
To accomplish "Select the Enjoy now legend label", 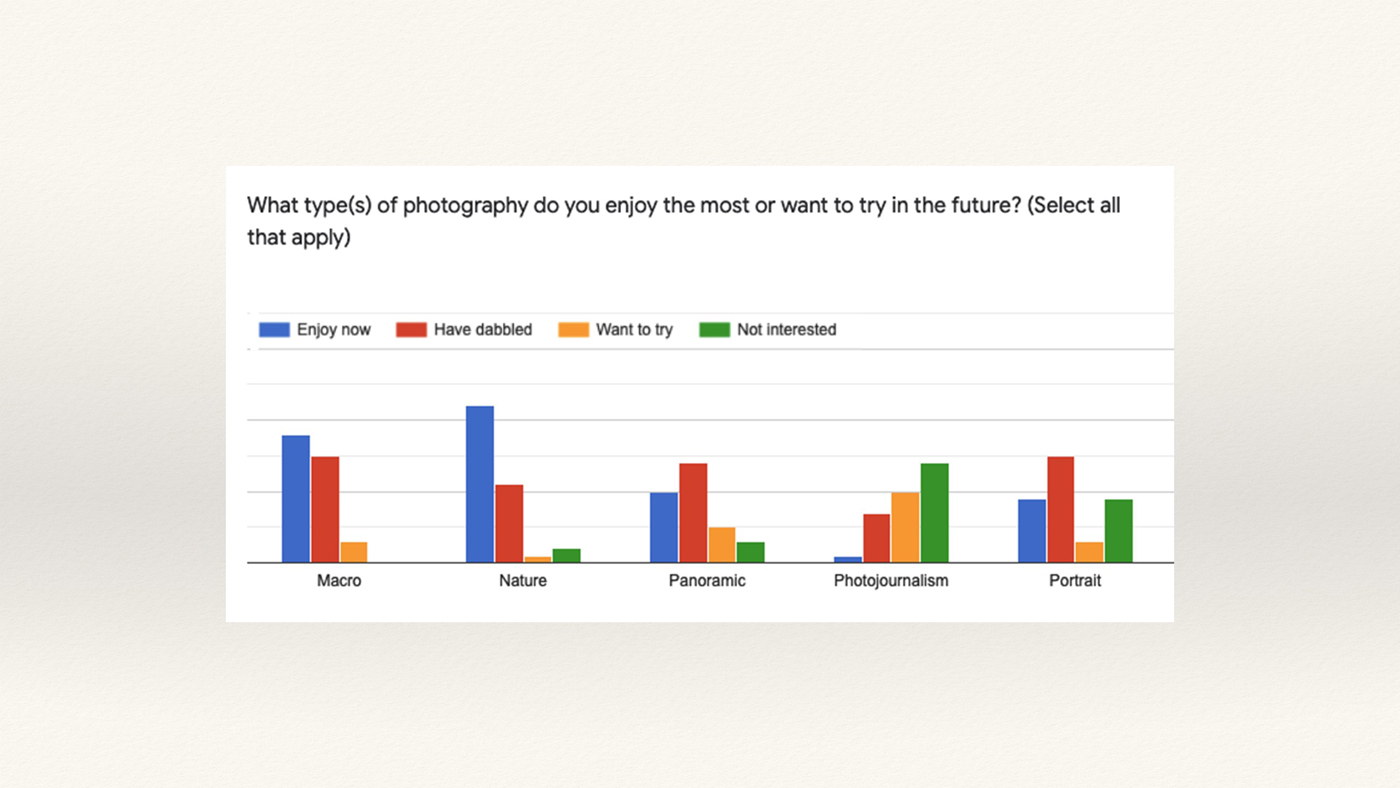I will (x=334, y=330).
